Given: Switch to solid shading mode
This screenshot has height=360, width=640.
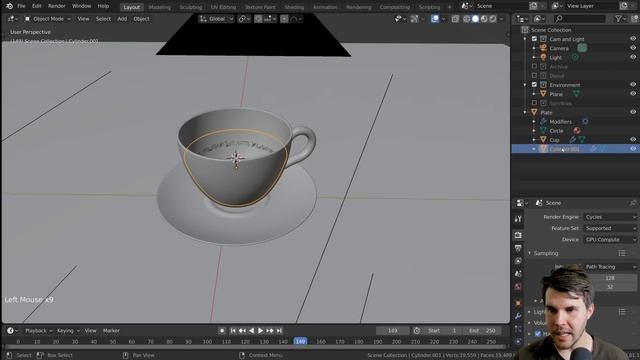Looking at the screenshot, I should pyautogui.click(x=475, y=19).
